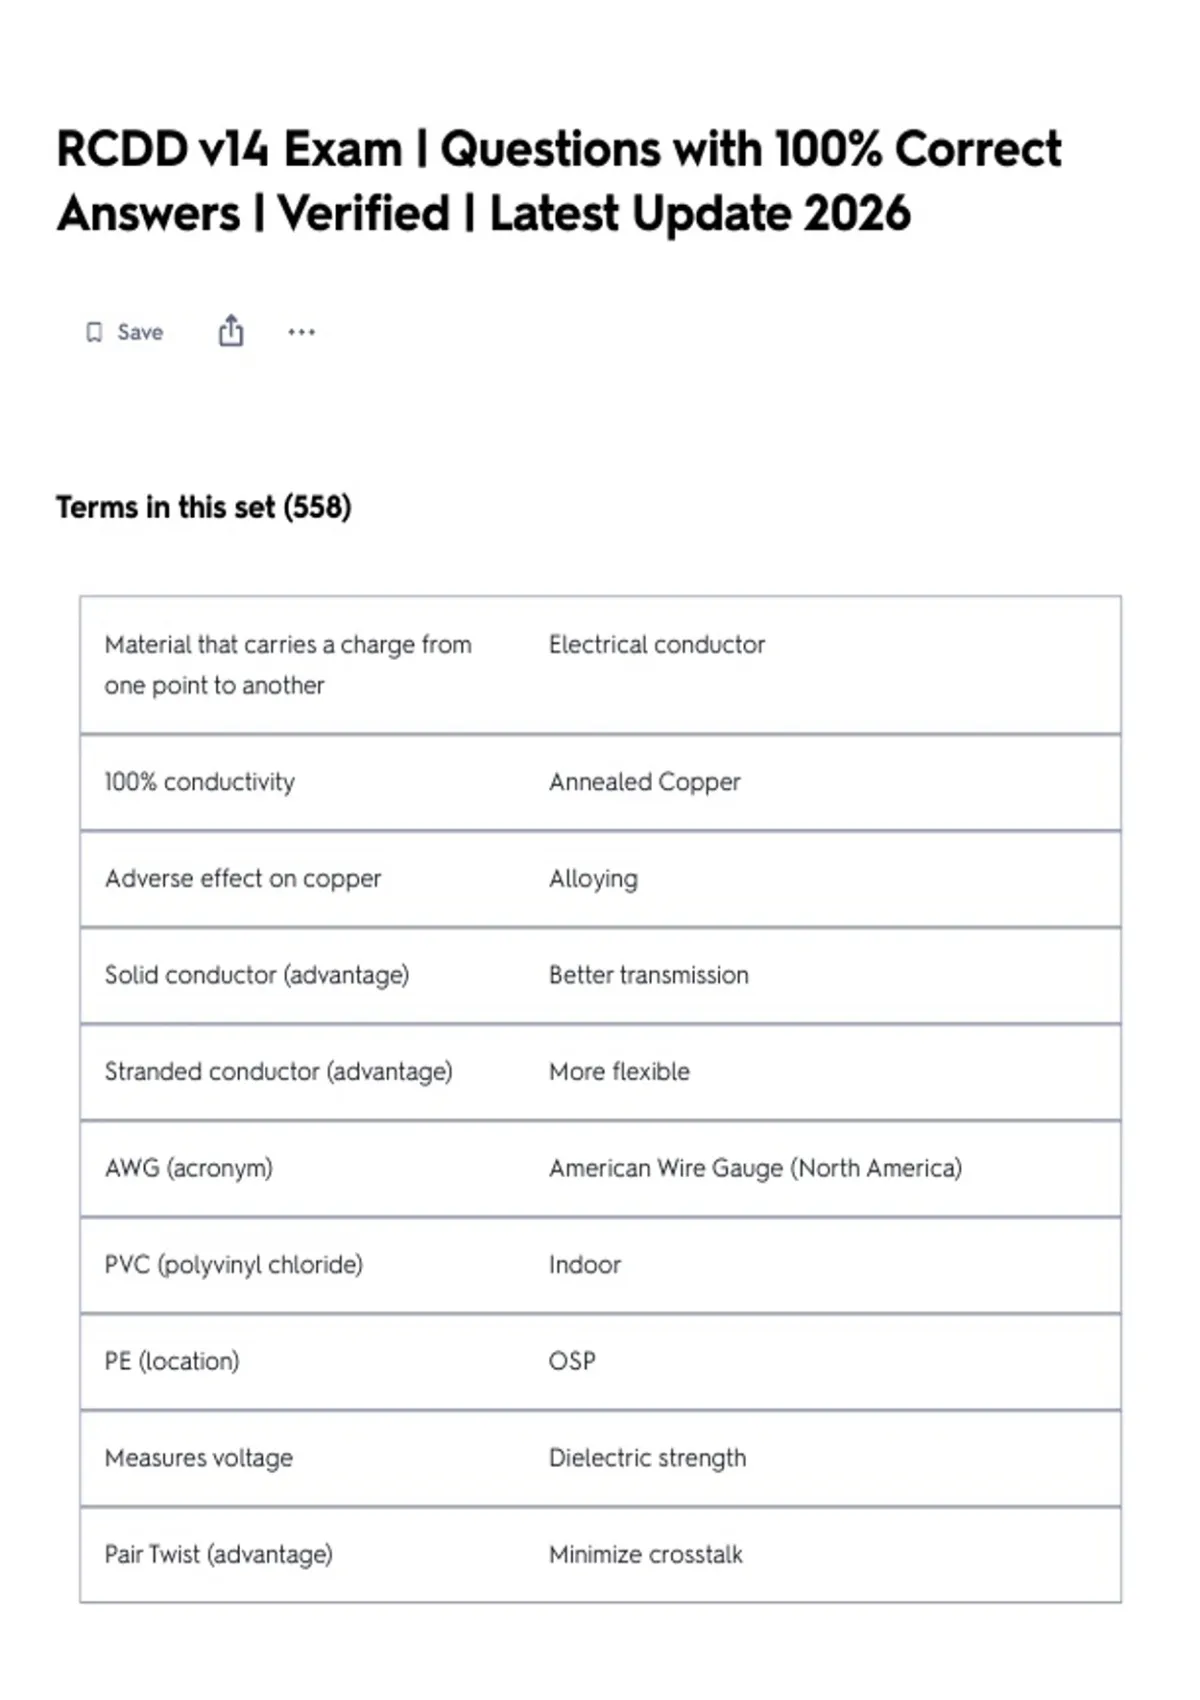Open the three-dot more options menu
1200x1700 pixels.
[x=301, y=332]
